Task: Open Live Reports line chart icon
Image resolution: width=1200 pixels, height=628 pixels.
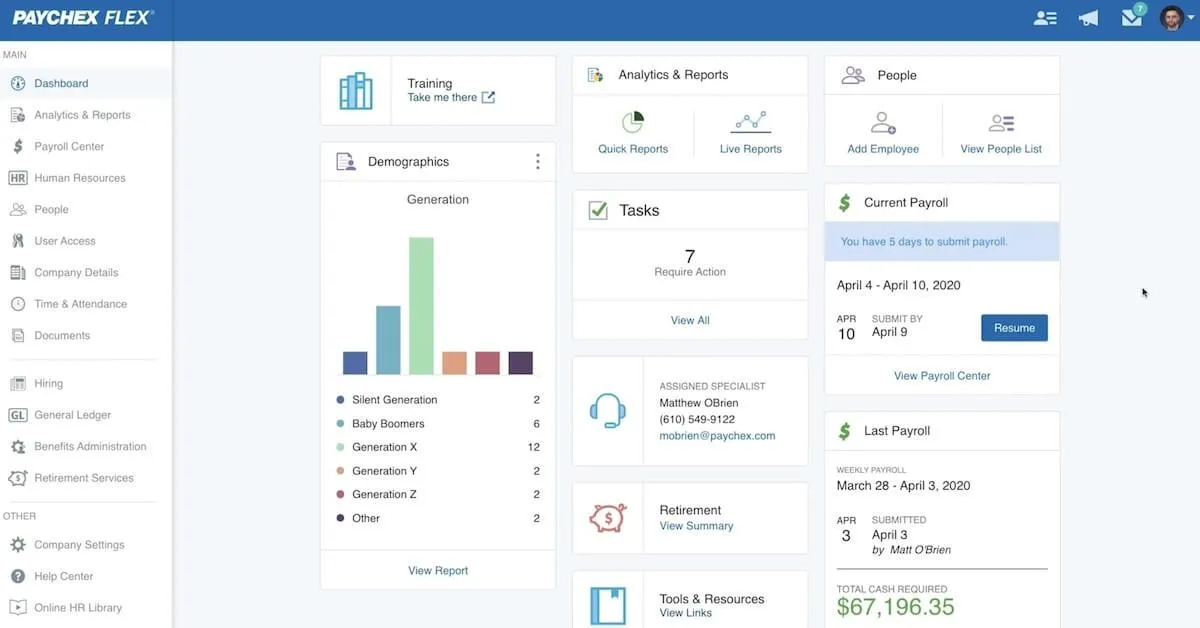Action: [x=750, y=122]
